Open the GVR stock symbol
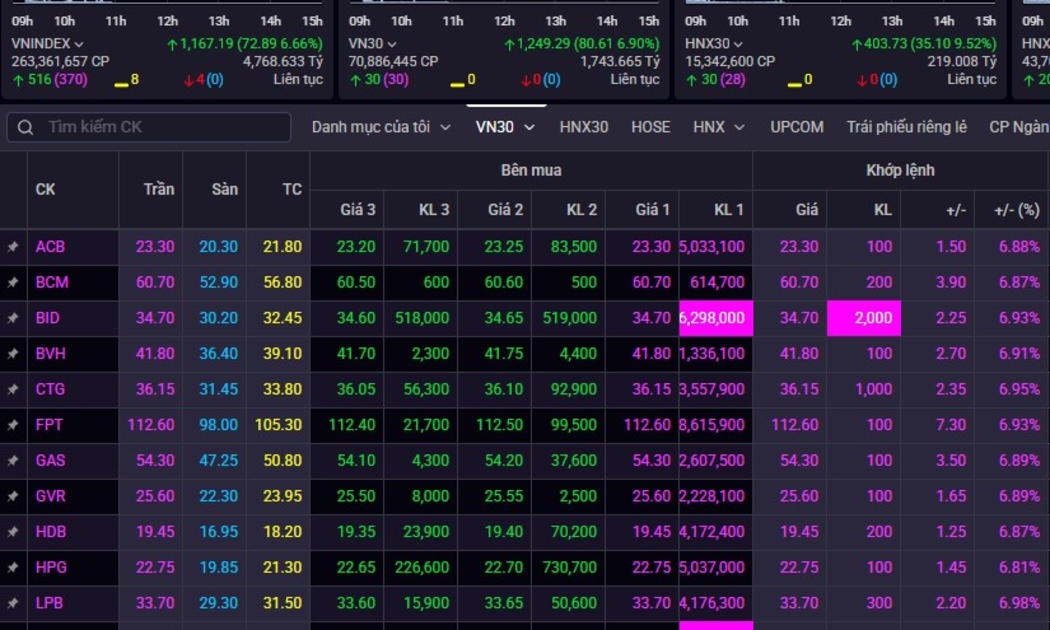The image size is (1050, 630). (50, 497)
